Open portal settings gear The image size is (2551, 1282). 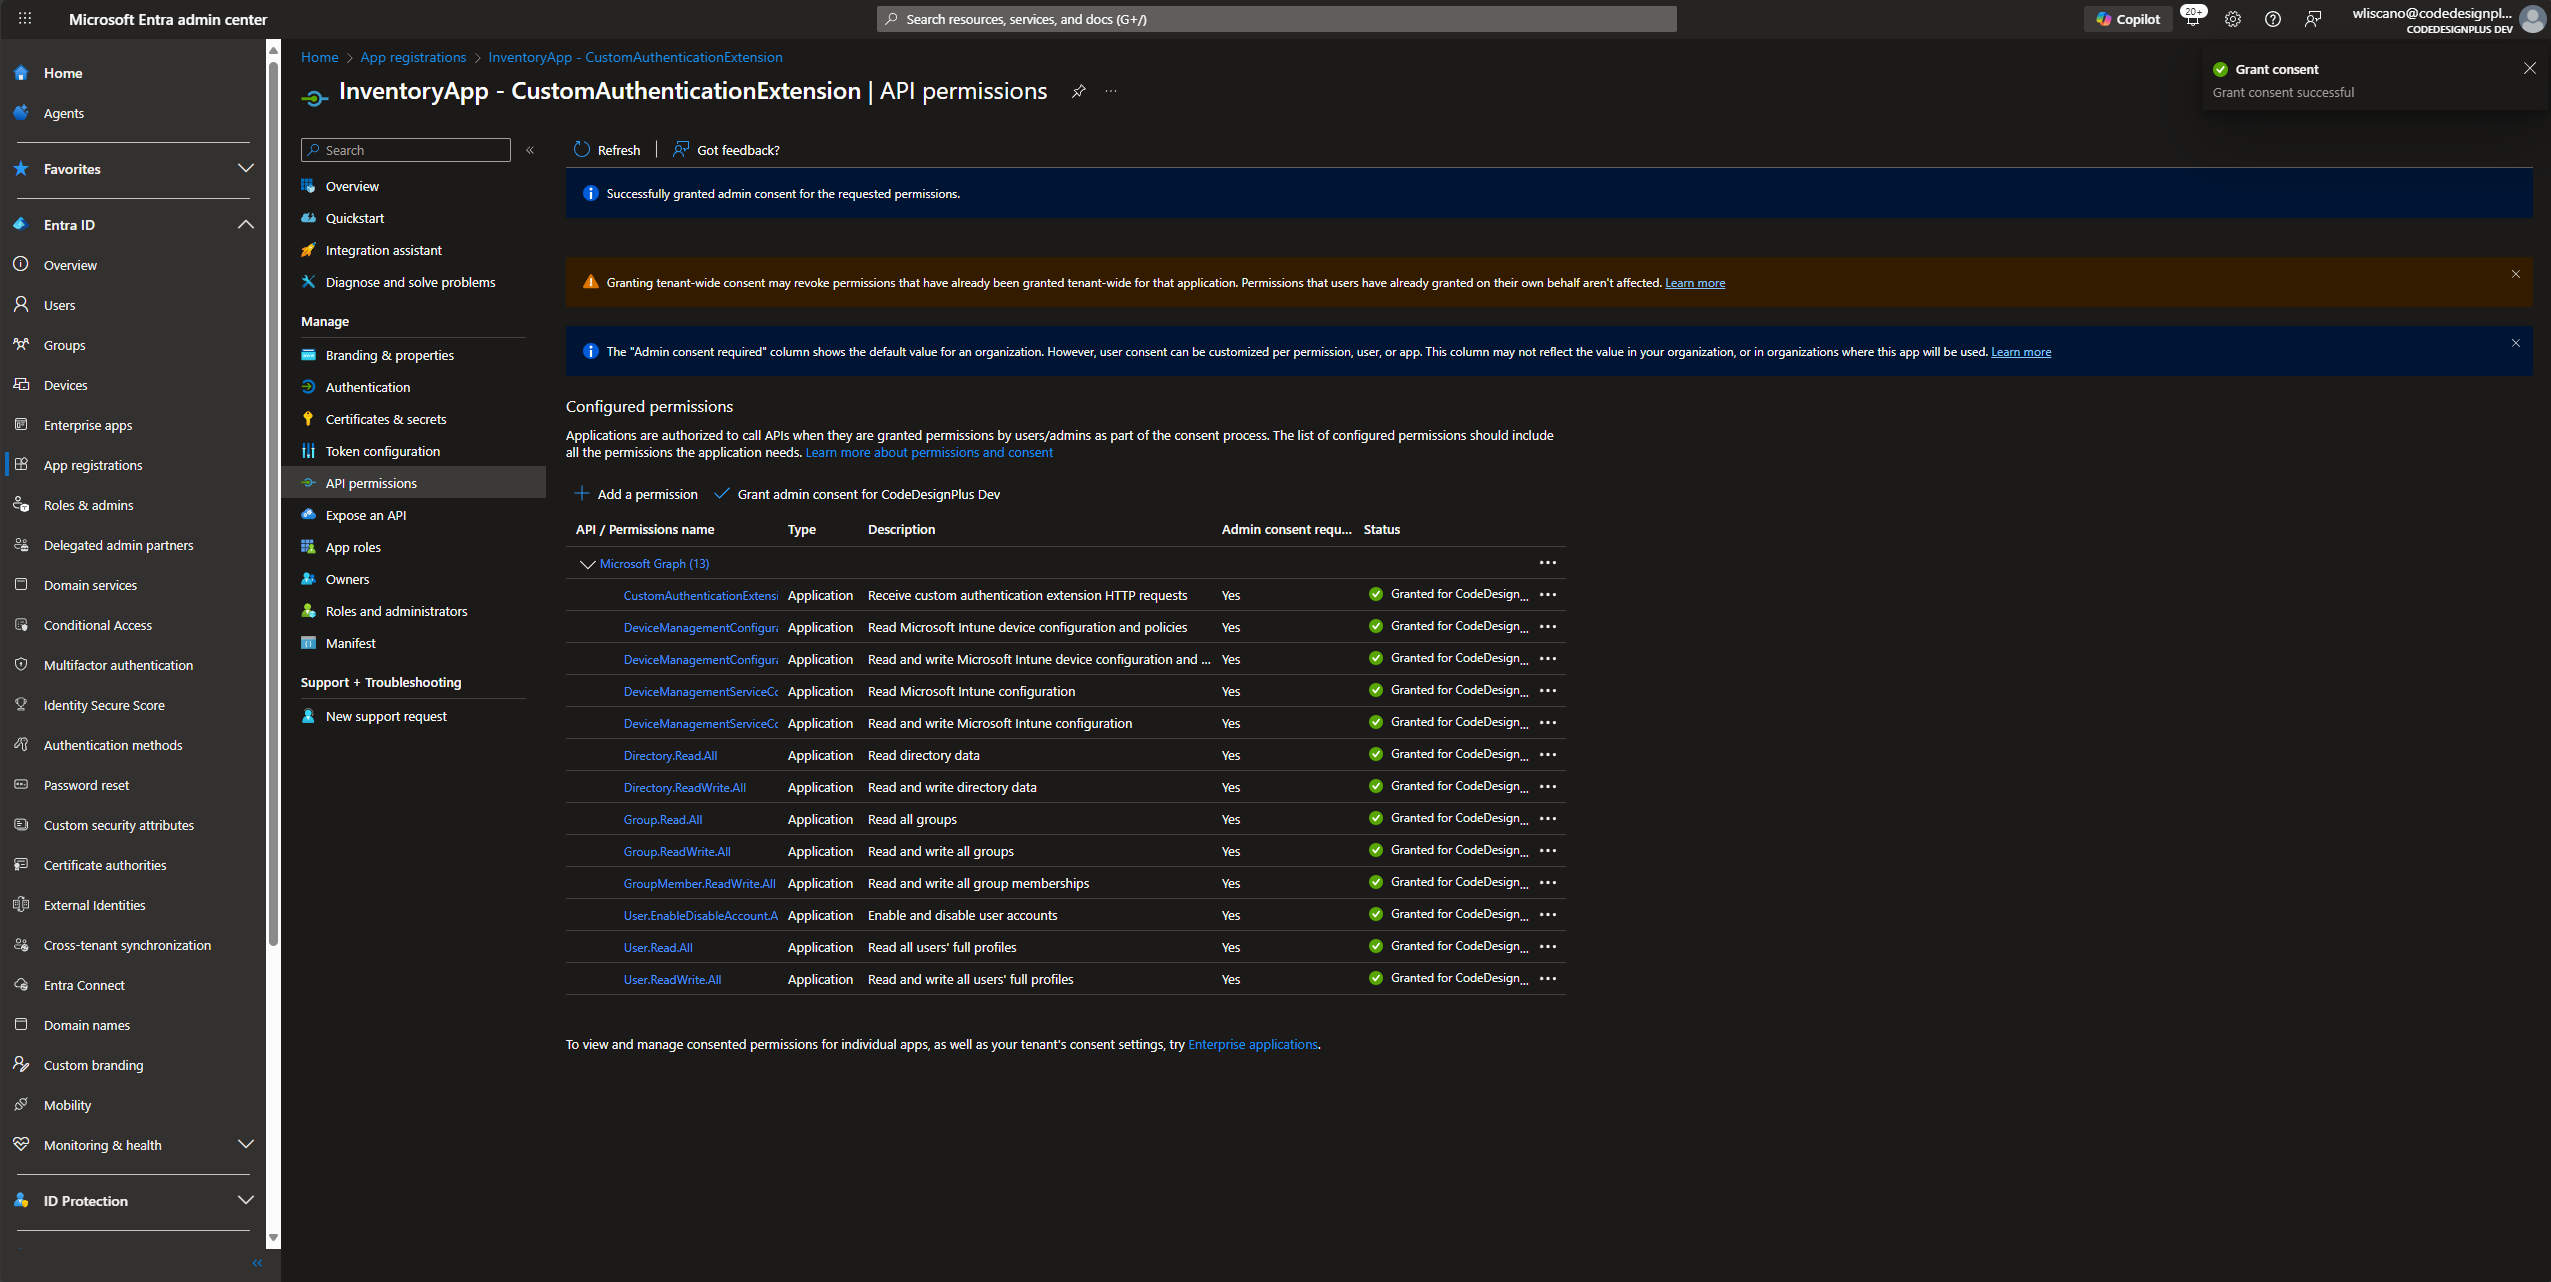(x=2233, y=19)
